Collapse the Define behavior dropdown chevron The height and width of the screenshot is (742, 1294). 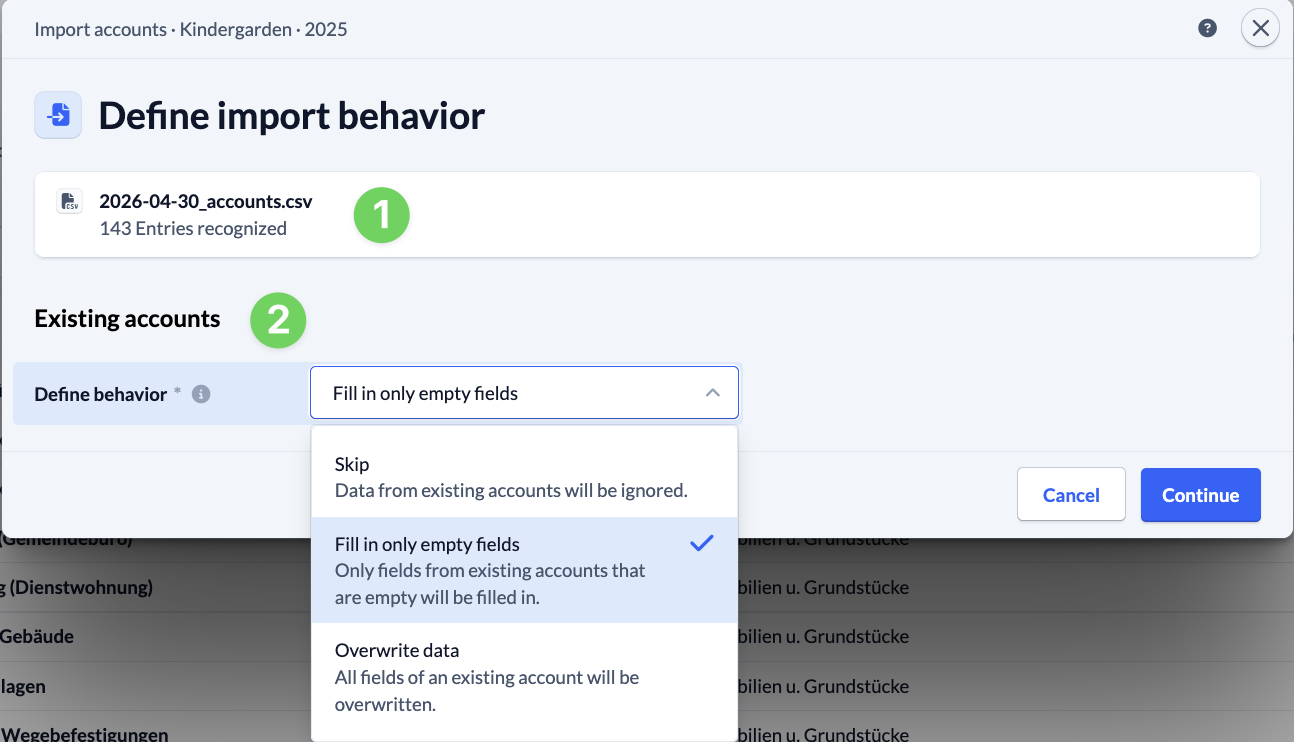(712, 393)
